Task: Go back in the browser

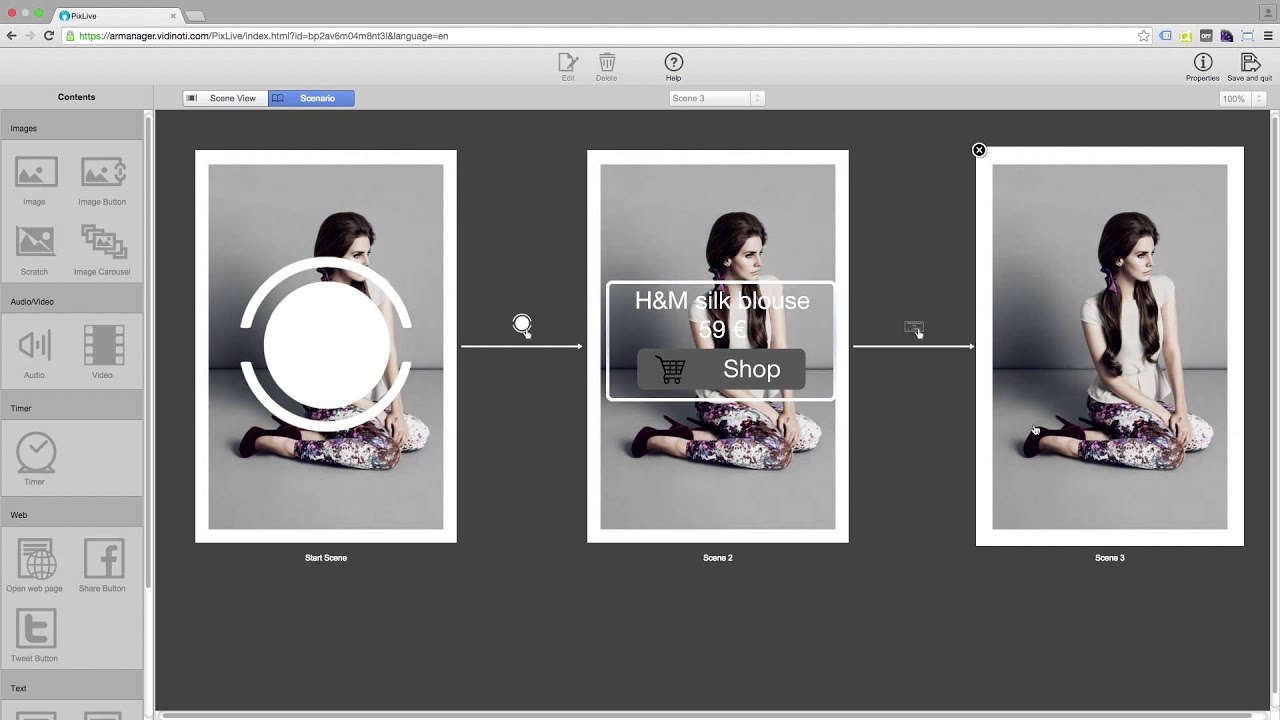Action: [x=11, y=36]
